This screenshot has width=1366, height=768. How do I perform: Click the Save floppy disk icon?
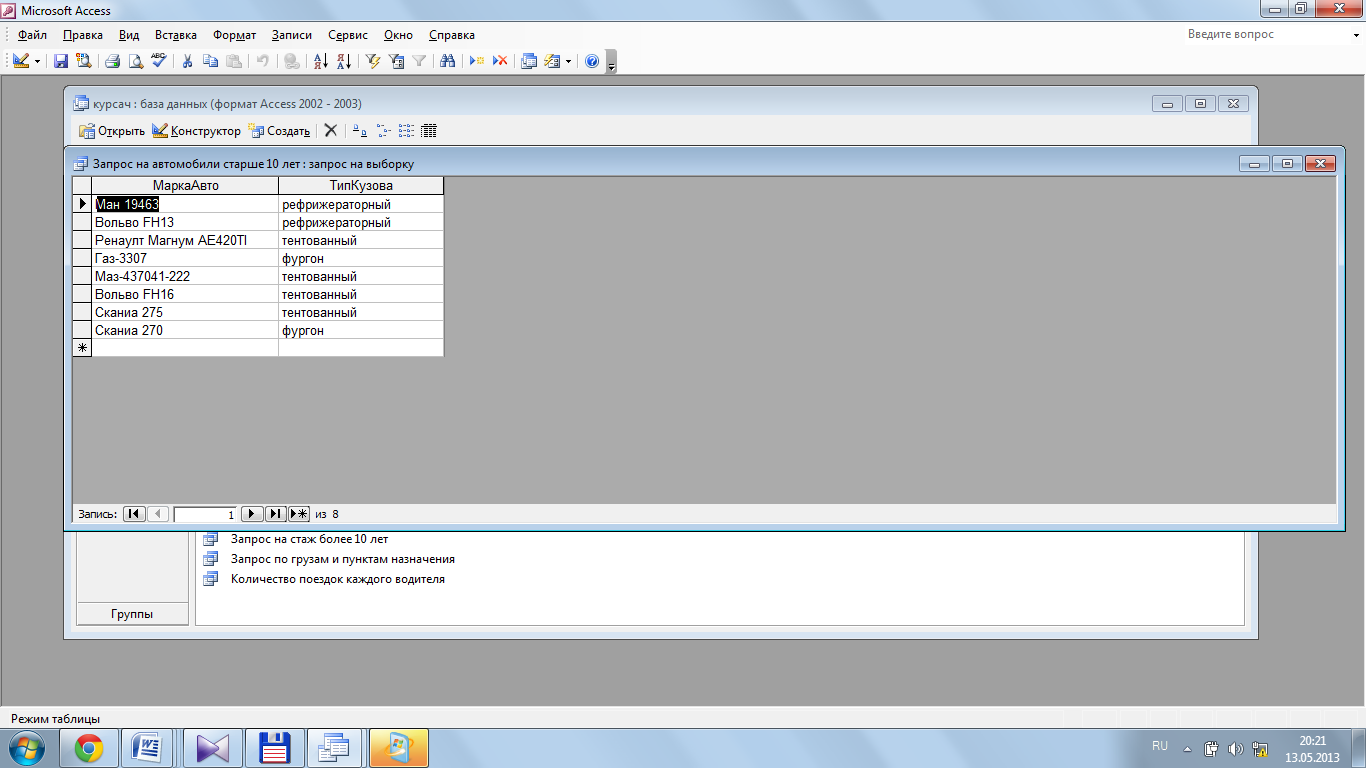coord(61,61)
